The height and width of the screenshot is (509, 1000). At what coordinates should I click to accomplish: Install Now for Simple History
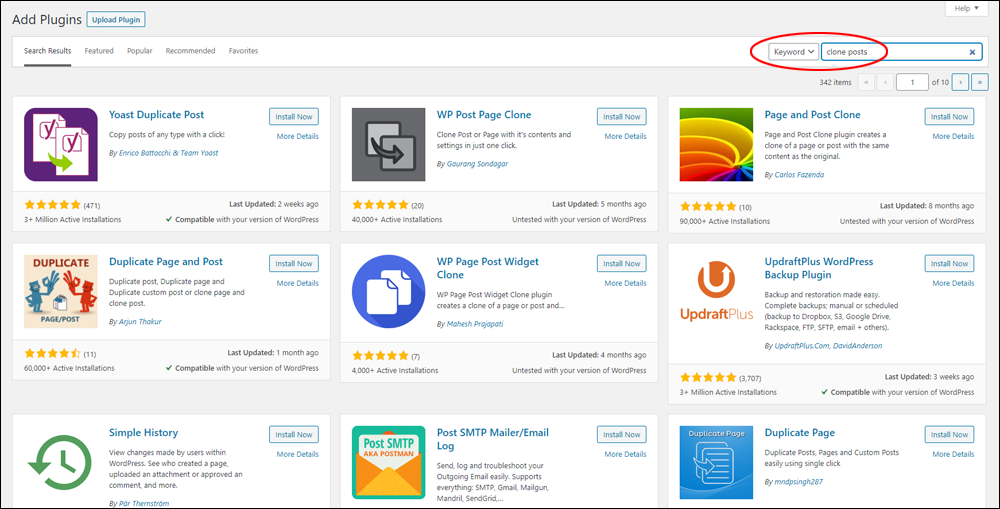point(294,434)
